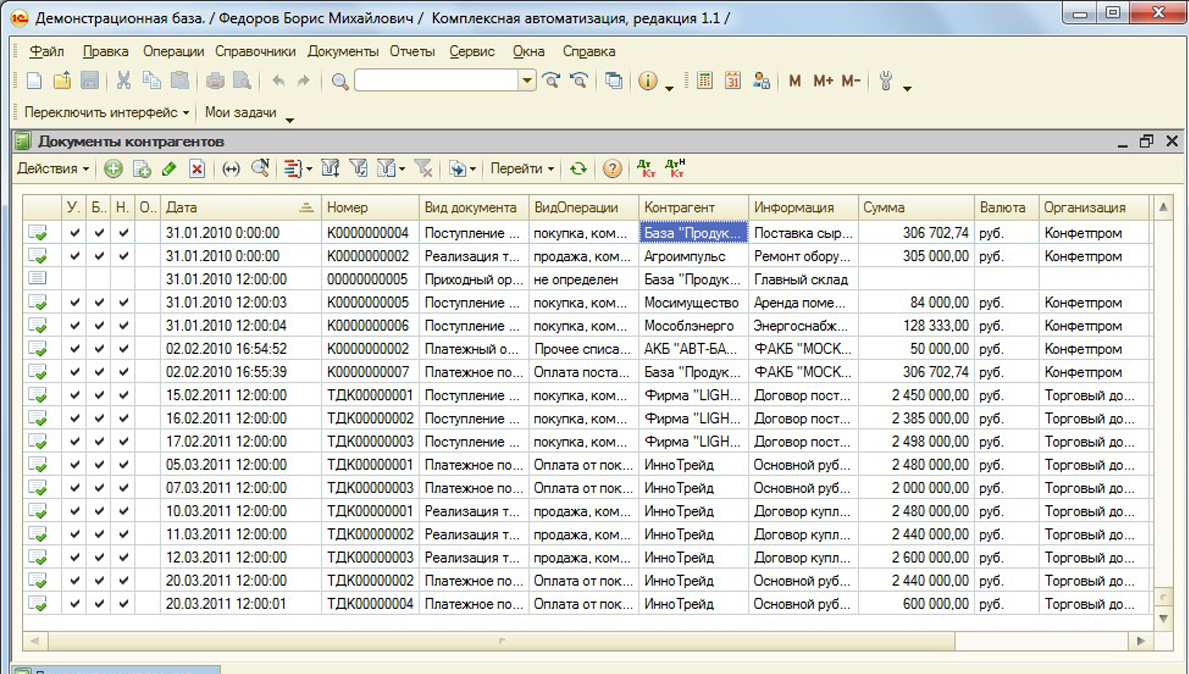Click the red Mark for deletion icon

(x=197, y=169)
